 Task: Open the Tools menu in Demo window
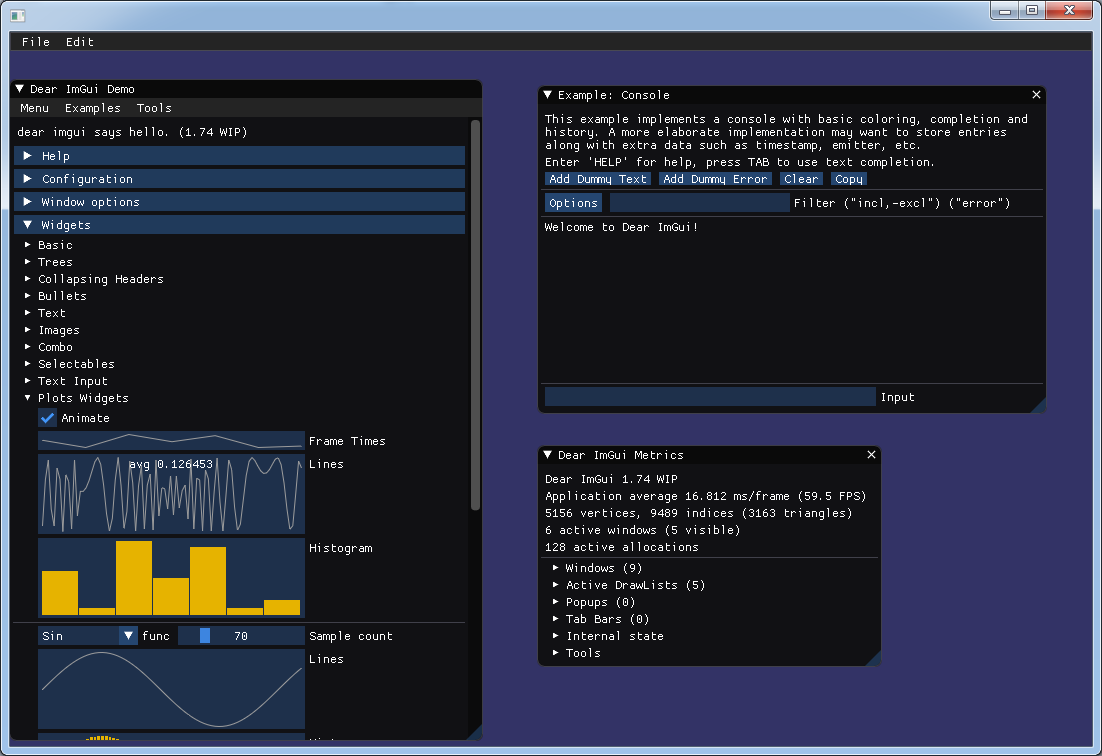coord(154,108)
